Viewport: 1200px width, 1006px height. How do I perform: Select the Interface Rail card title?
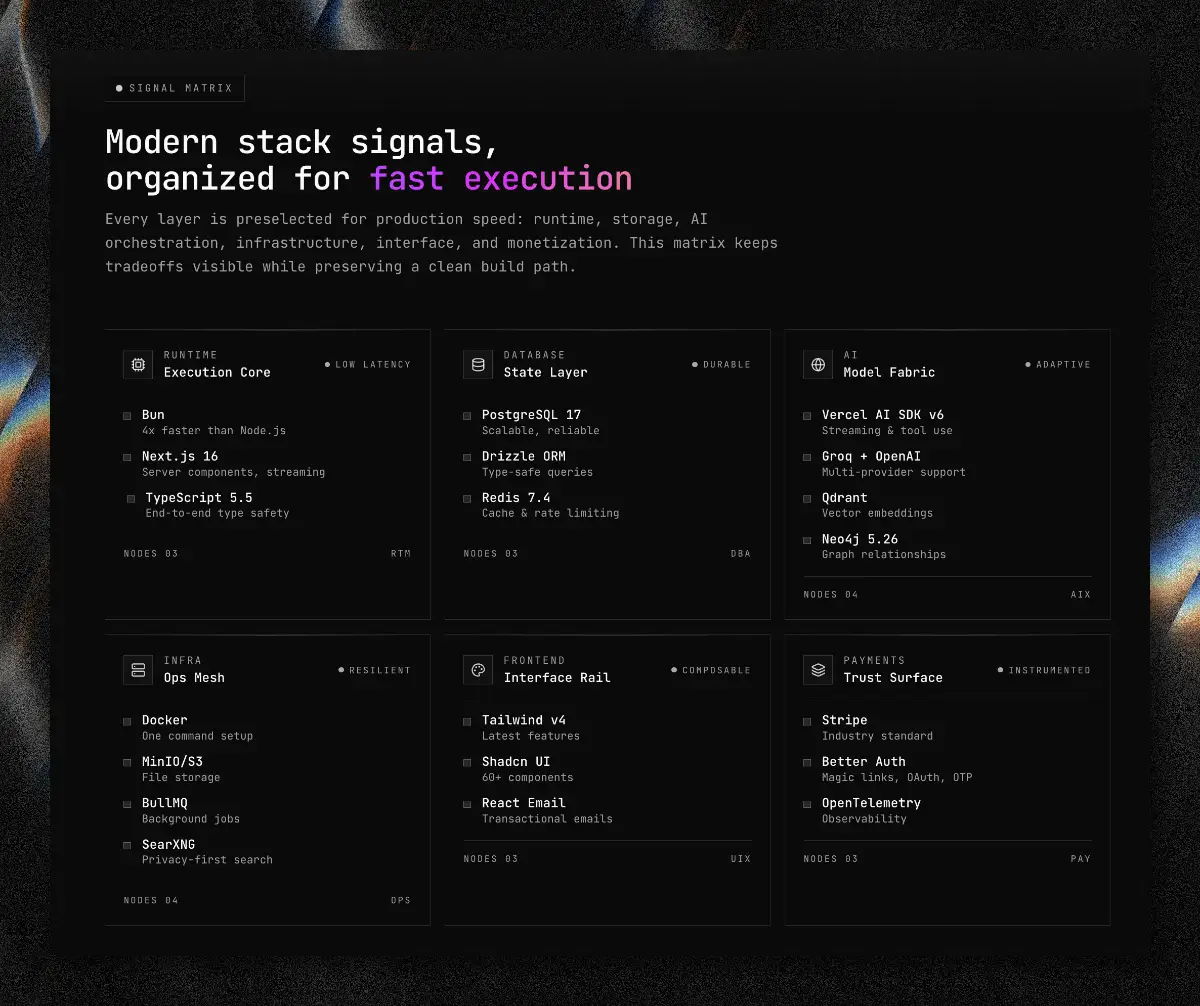[x=557, y=678]
